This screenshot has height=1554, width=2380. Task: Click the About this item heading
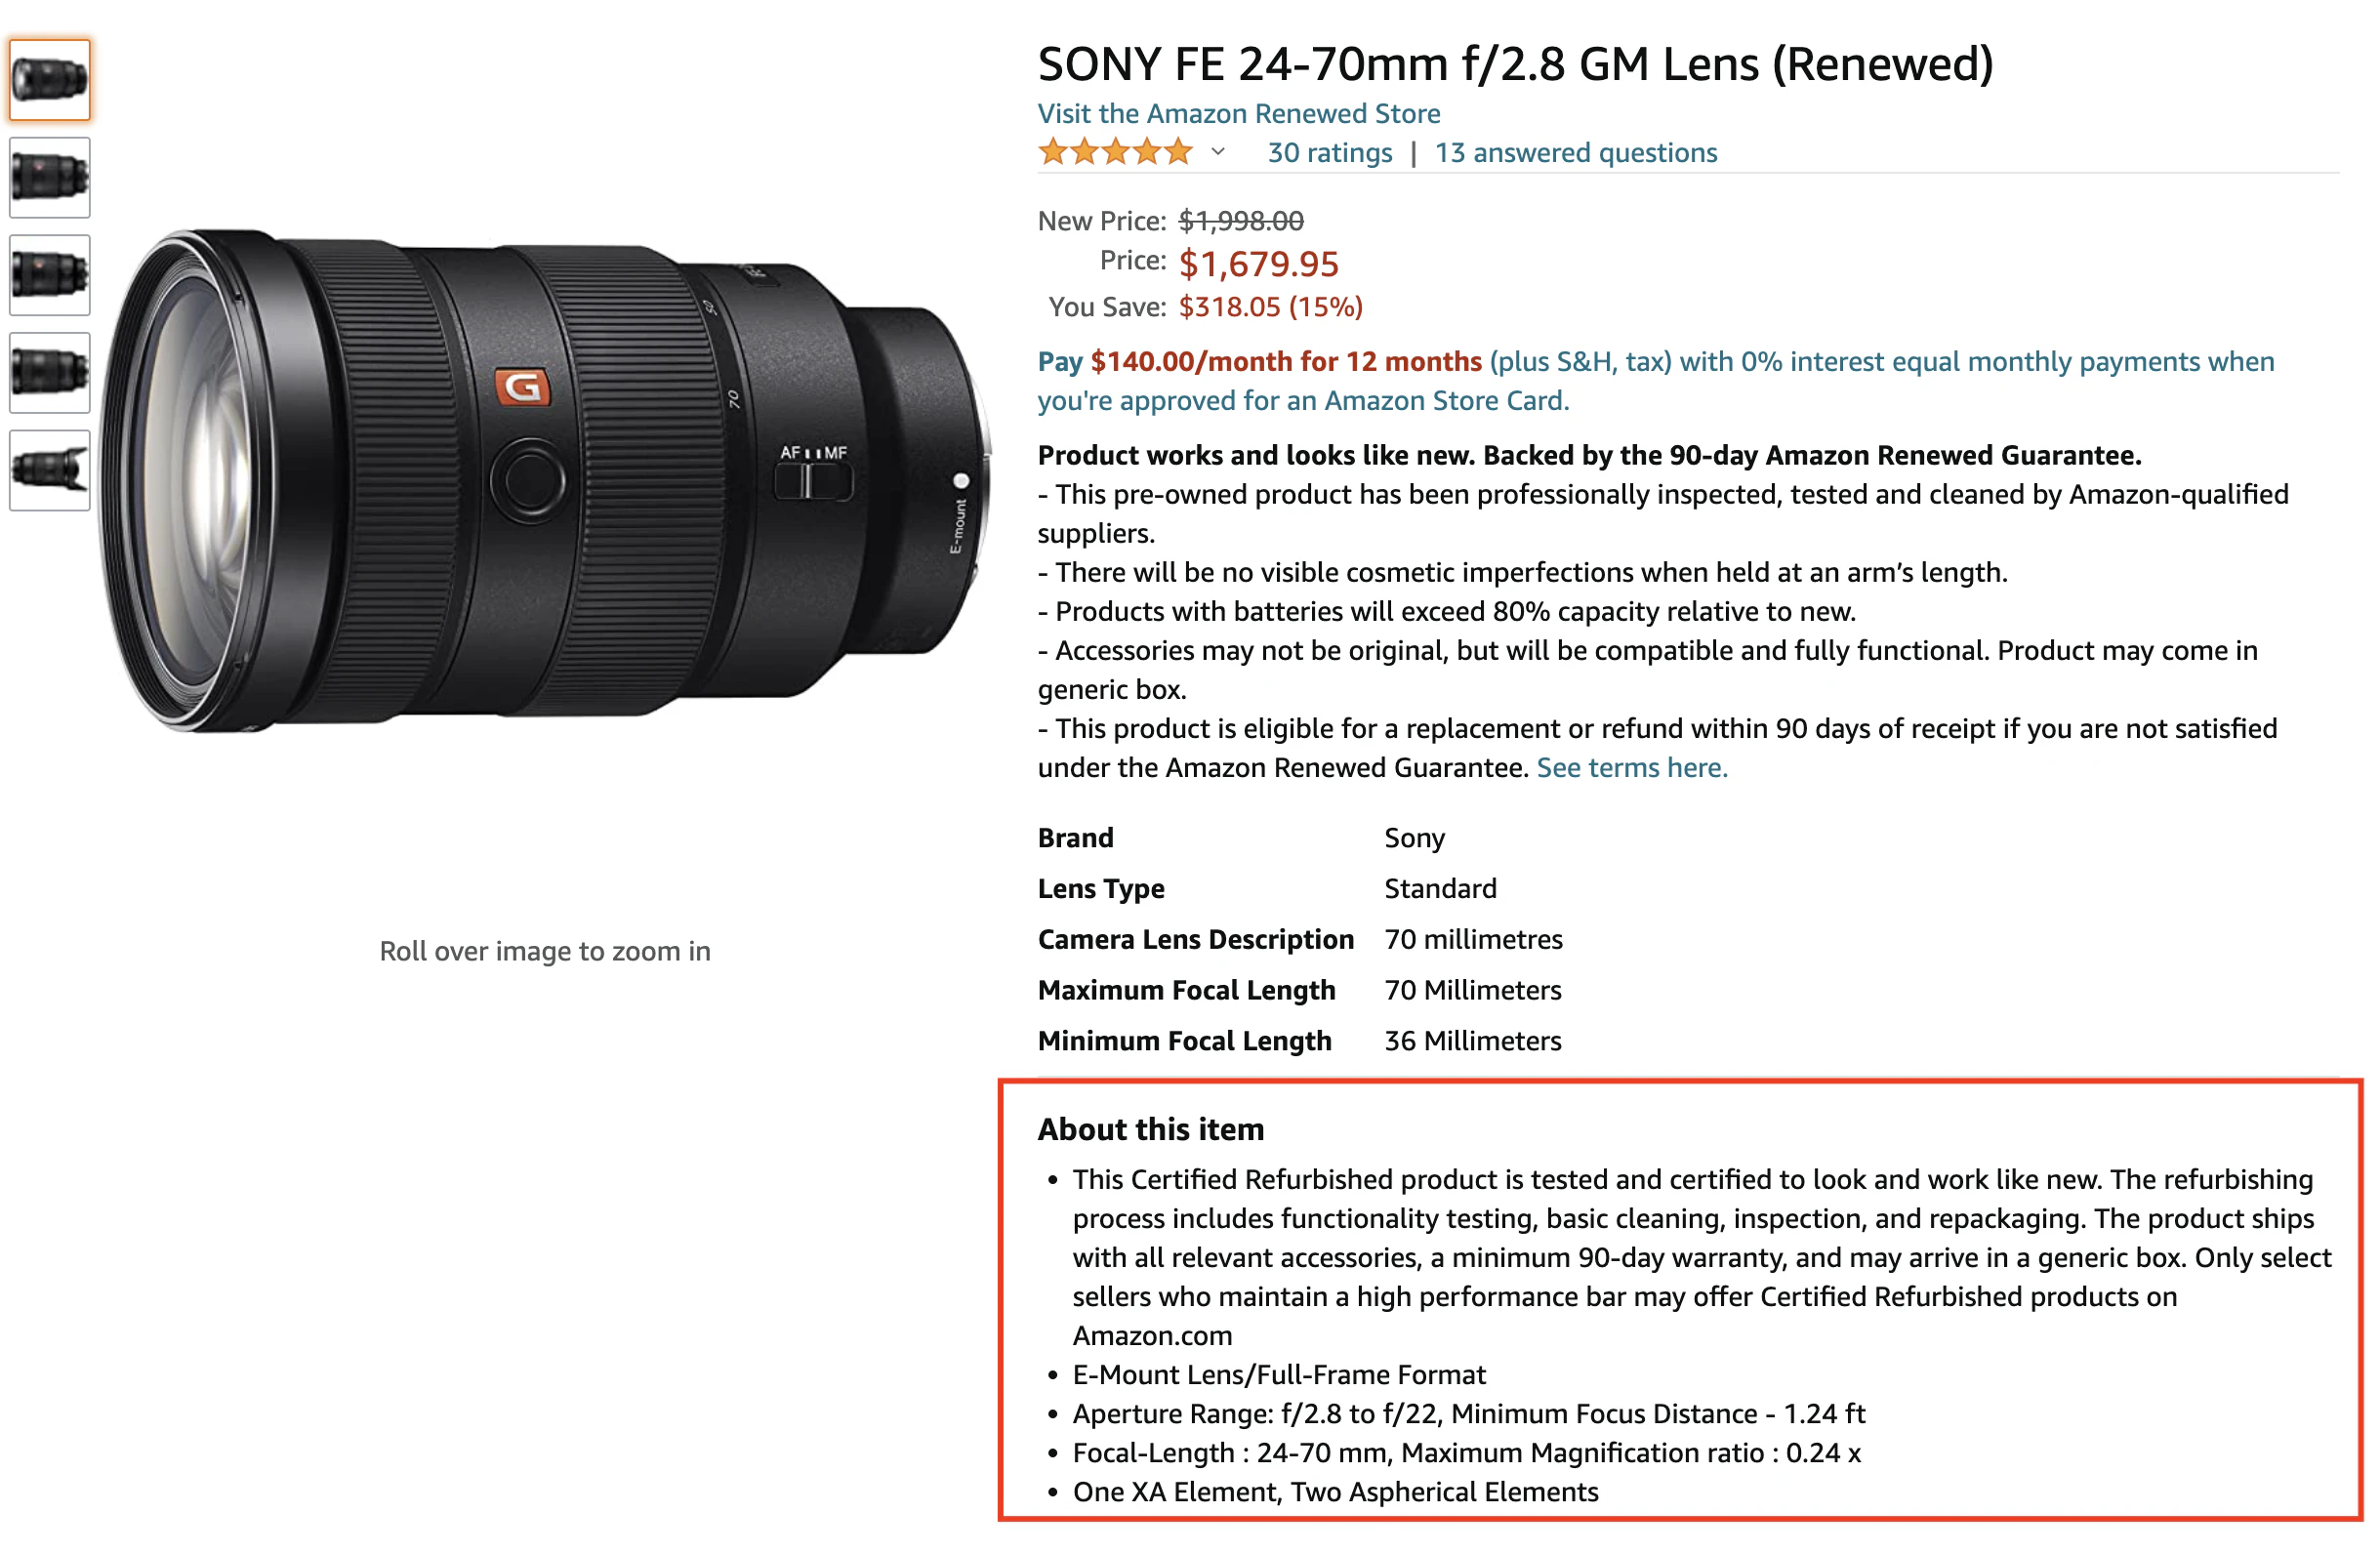coord(1151,1130)
